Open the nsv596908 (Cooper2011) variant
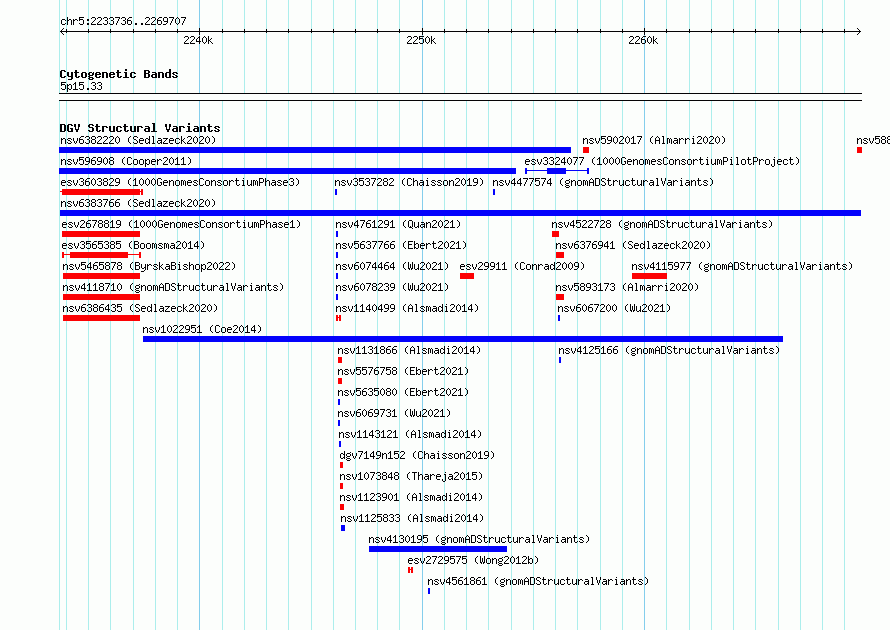This screenshot has width=890, height=630. click(126, 161)
